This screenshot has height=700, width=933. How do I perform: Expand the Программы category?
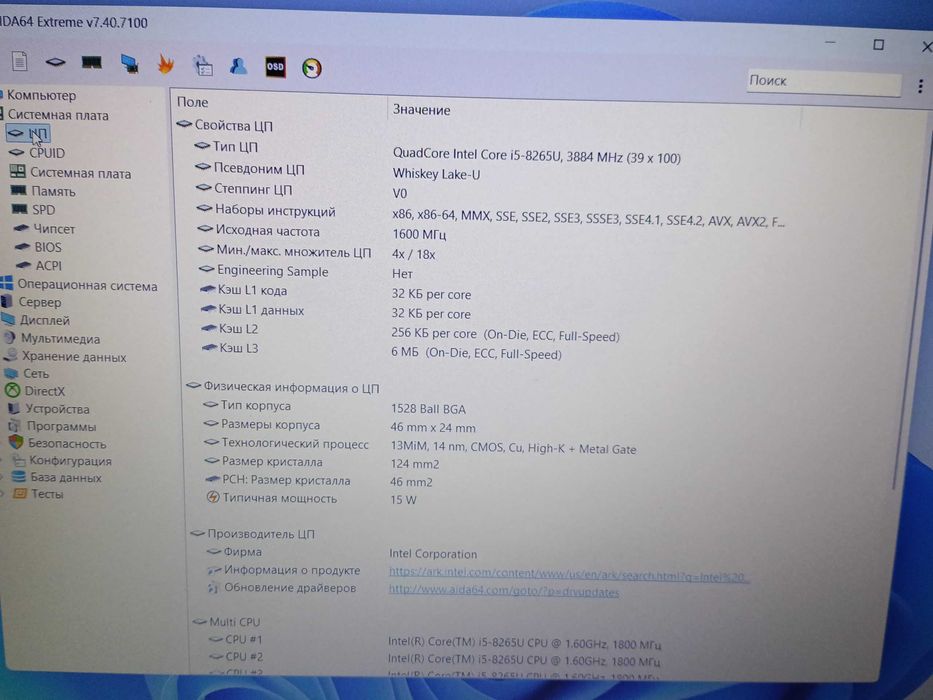coord(61,426)
